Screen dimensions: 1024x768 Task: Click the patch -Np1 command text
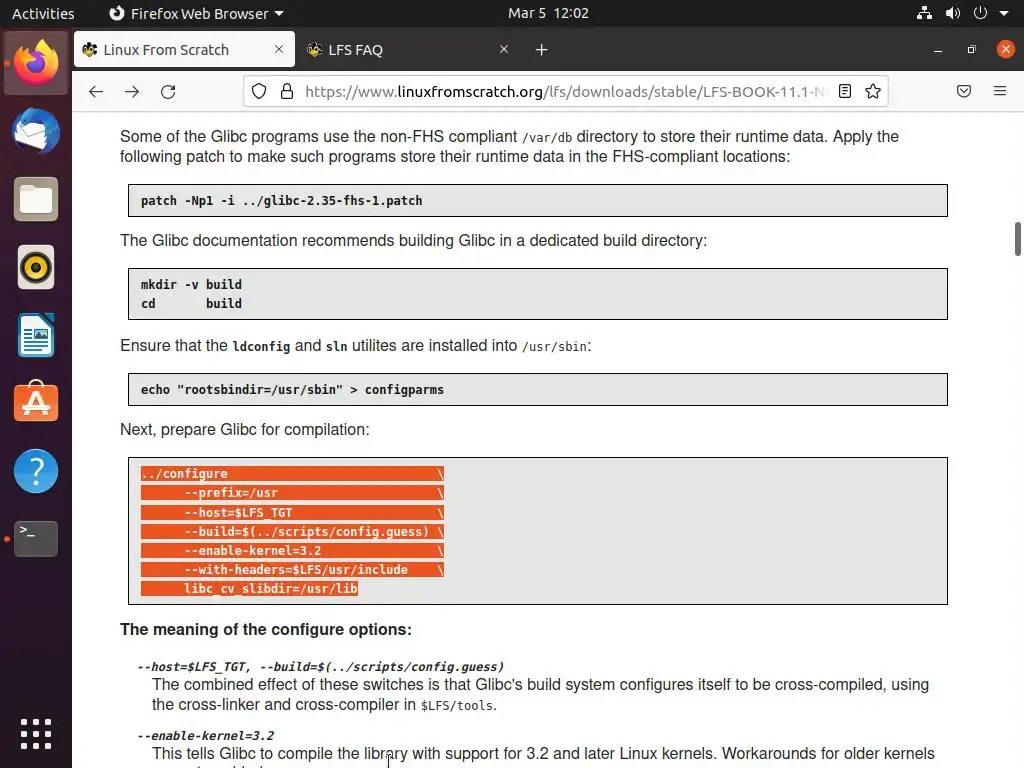[281, 200]
